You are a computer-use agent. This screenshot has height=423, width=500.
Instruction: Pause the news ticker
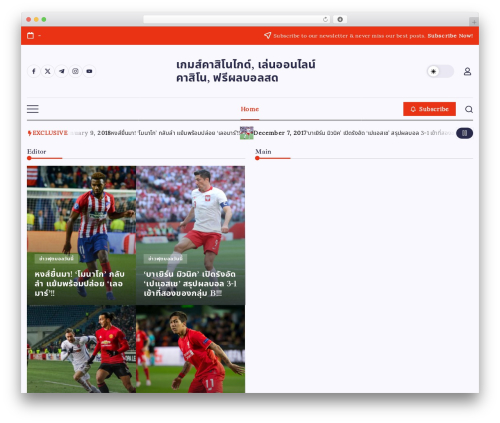click(464, 133)
